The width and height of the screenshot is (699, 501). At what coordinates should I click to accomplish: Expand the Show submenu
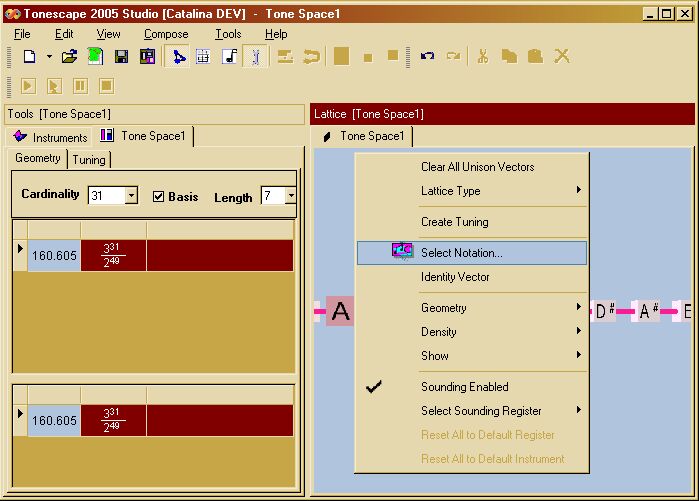coord(472,356)
